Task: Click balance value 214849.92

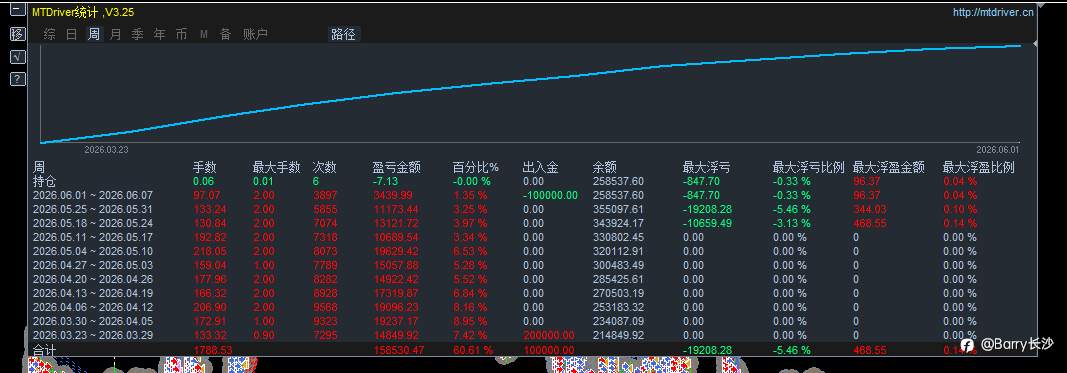Action: click(x=618, y=336)
